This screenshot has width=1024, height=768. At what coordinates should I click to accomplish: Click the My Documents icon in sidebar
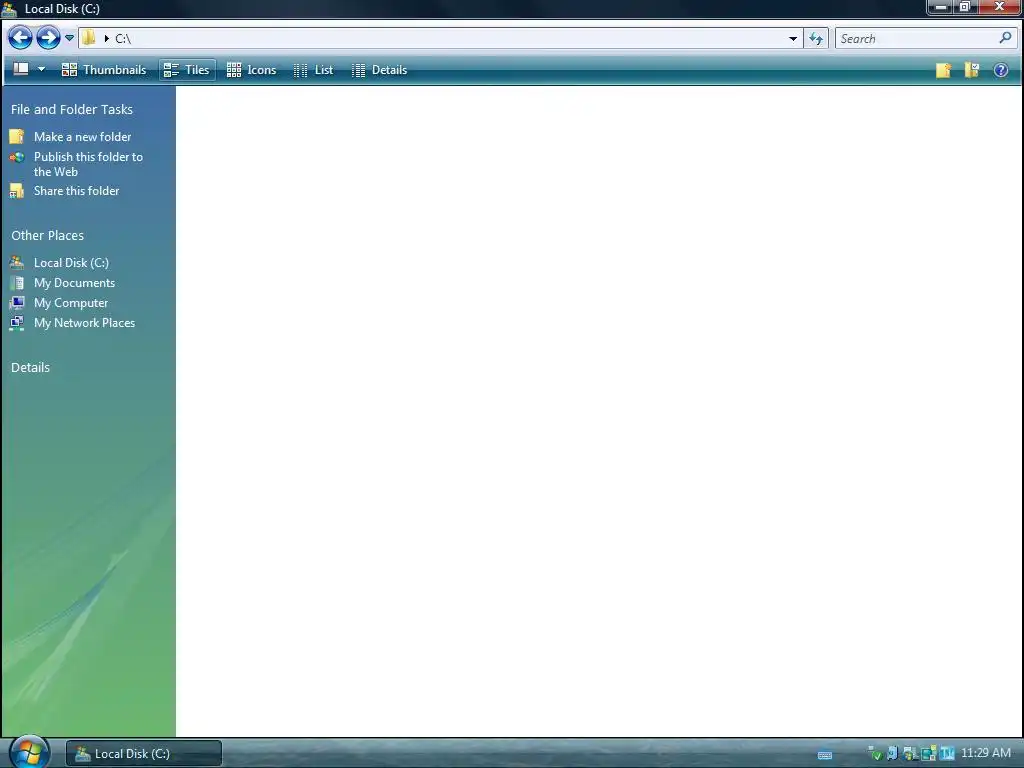click(17, 283)
